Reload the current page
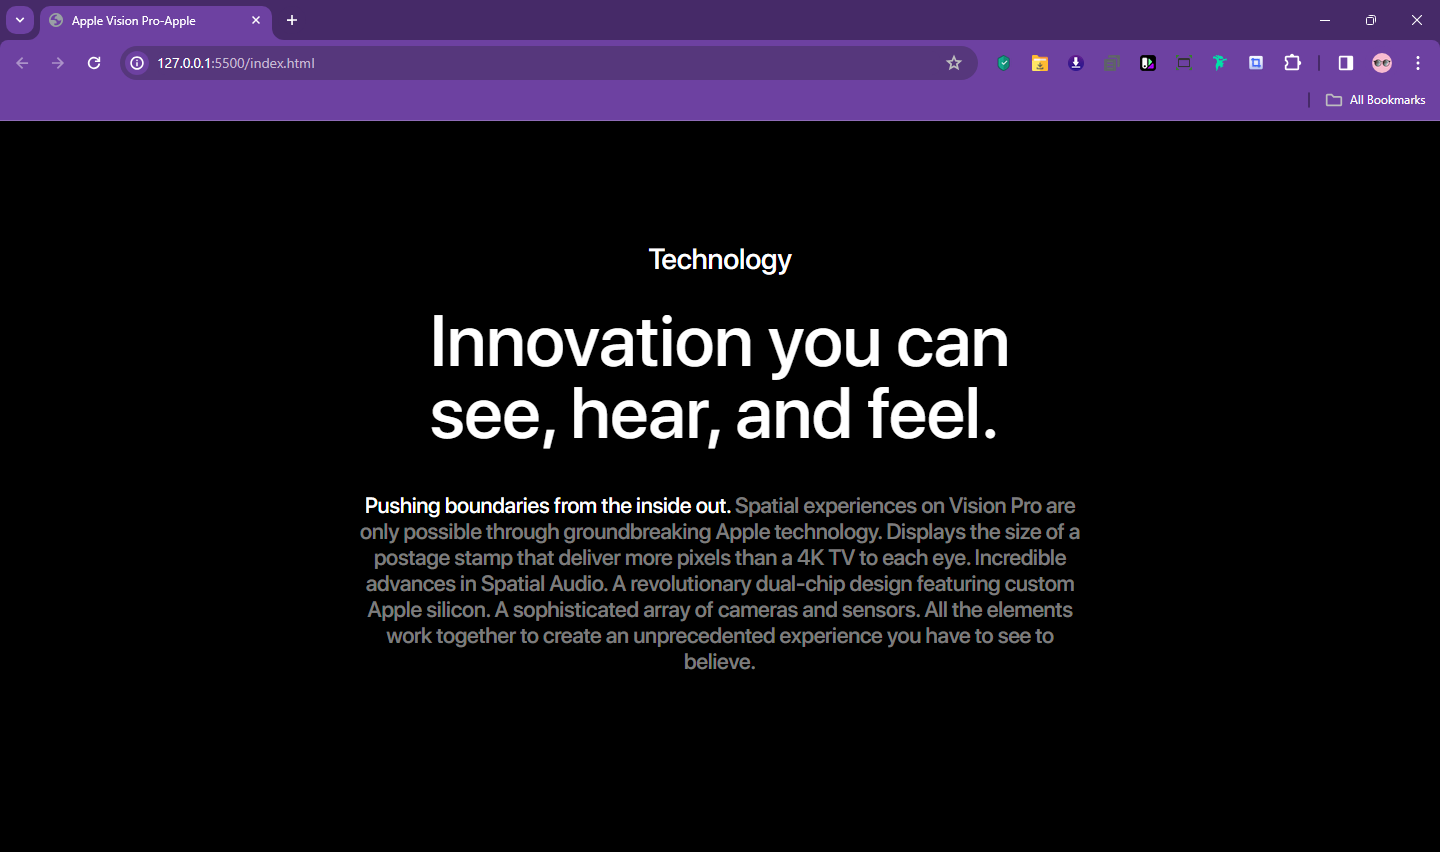The image size is (1440, 852). pyautogui.click(x=94, y=63)
